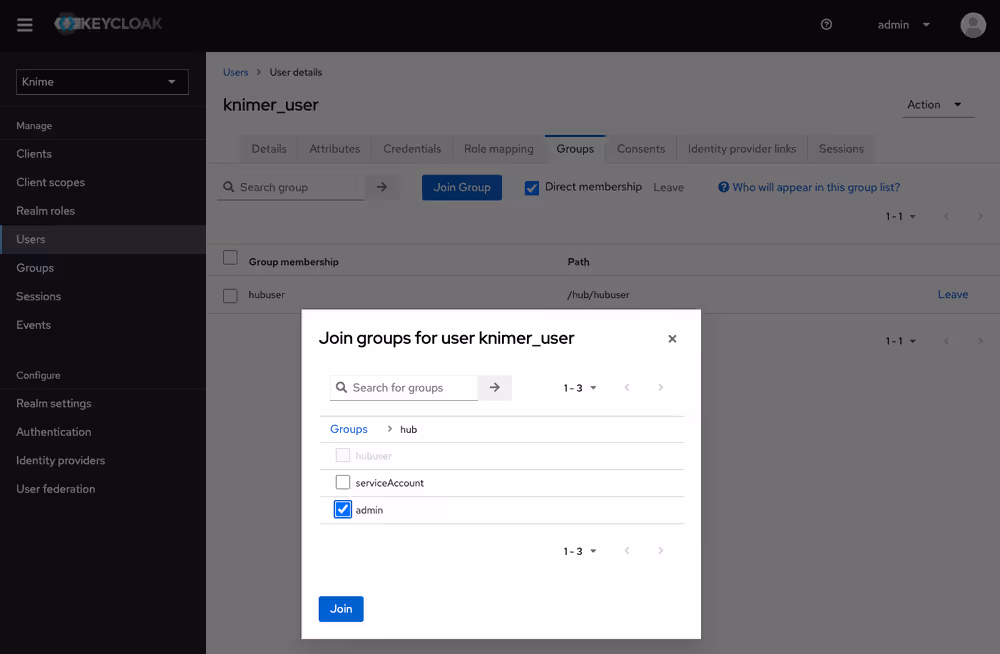Switch to the Role mapping tab

click(498, 148)
